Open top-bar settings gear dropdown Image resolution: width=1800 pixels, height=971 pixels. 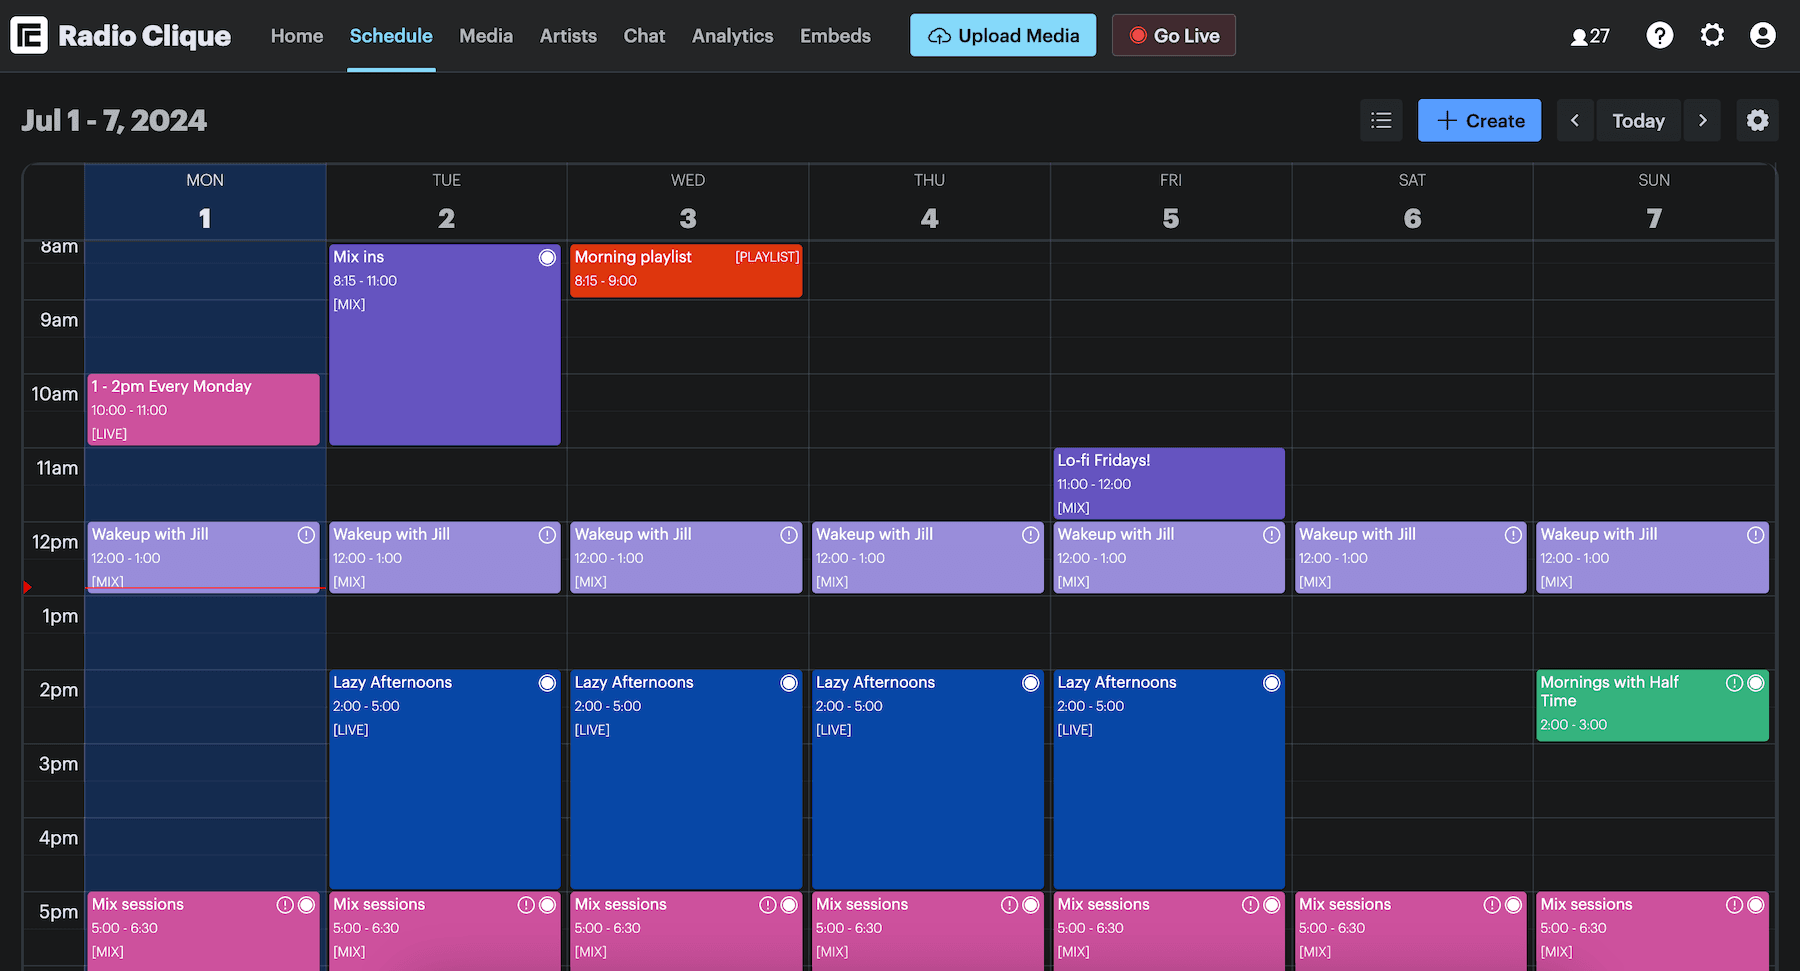tap(1712, 35)
